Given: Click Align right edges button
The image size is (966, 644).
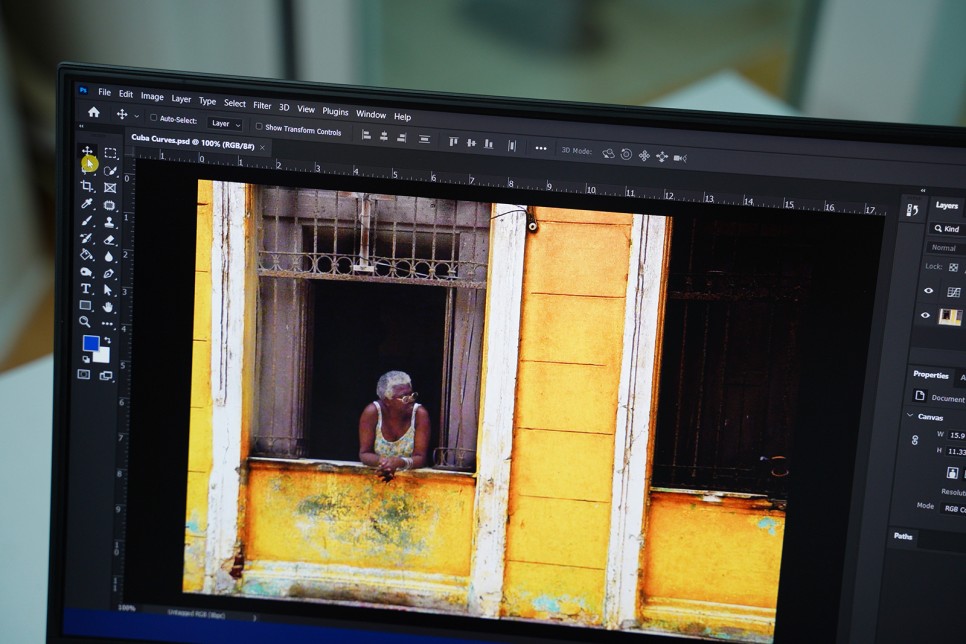Looking at the screenshot, I should coord(402,137).
